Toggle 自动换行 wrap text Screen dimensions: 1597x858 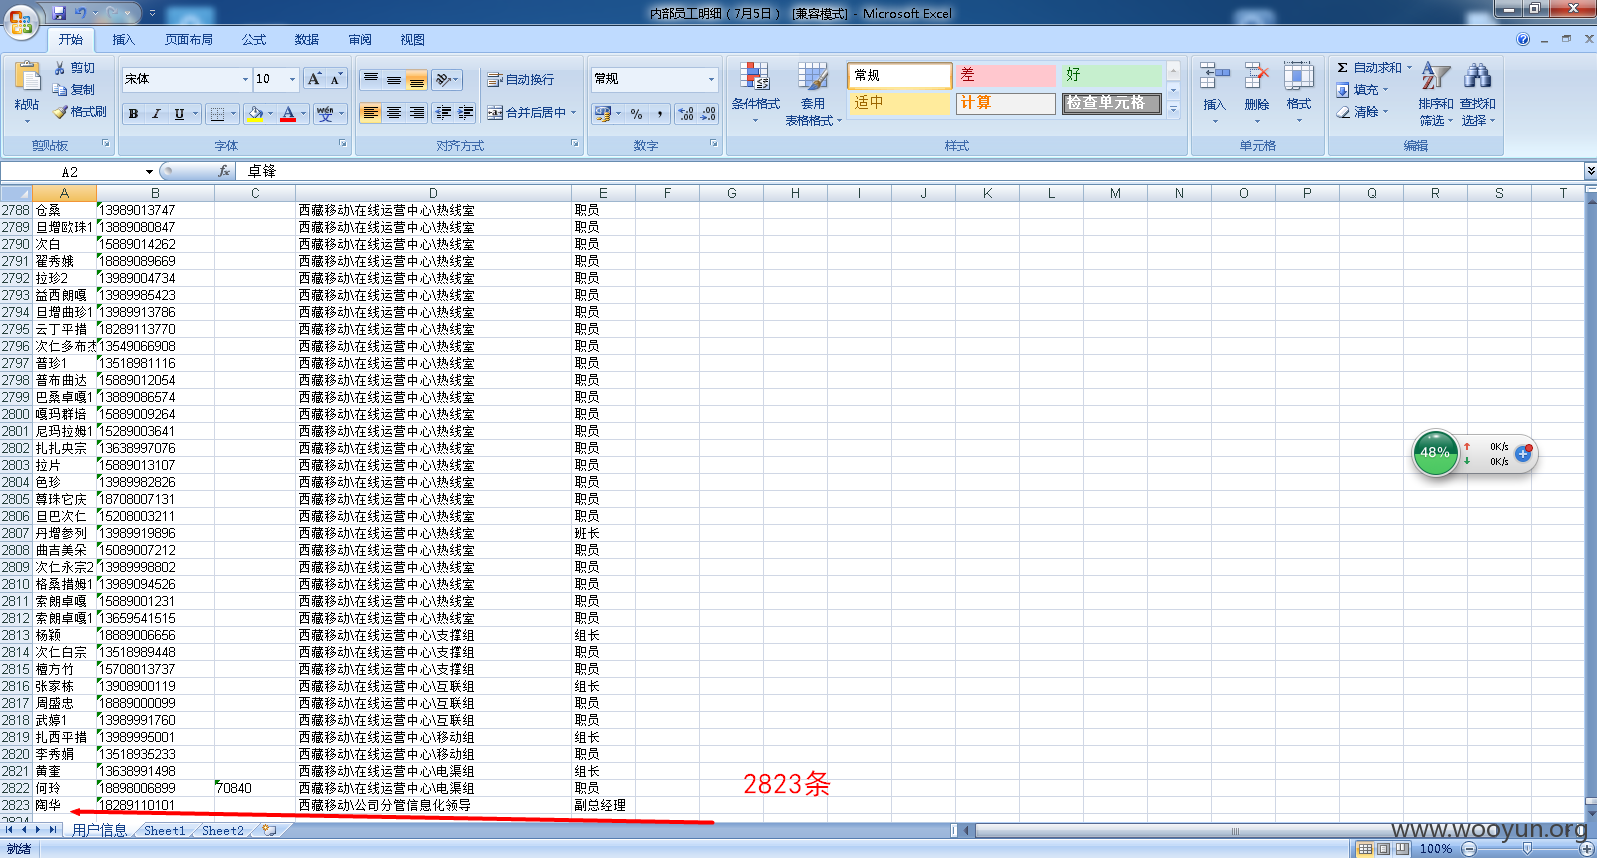(x=521, y=79)
